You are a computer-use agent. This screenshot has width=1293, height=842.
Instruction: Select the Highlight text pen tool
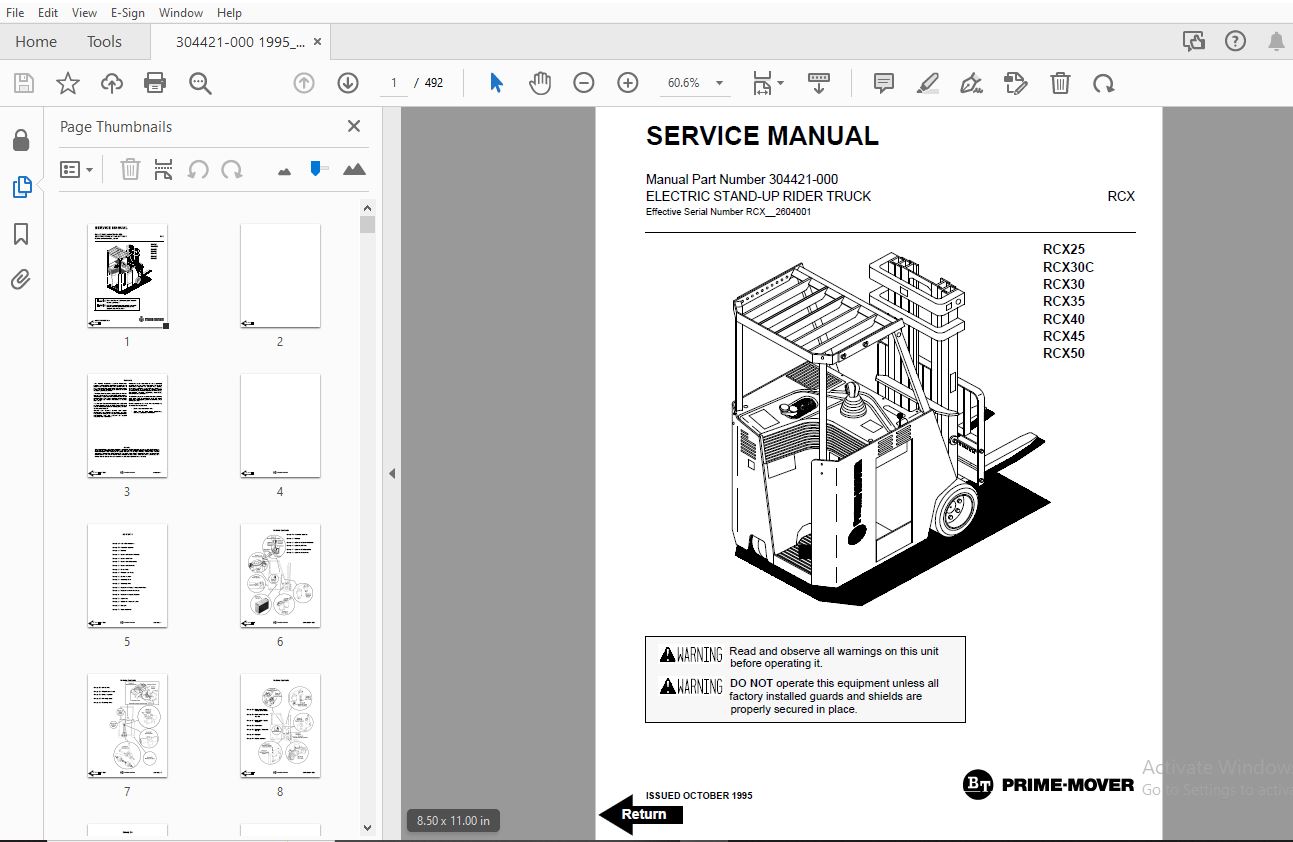[x=928, y=83]
